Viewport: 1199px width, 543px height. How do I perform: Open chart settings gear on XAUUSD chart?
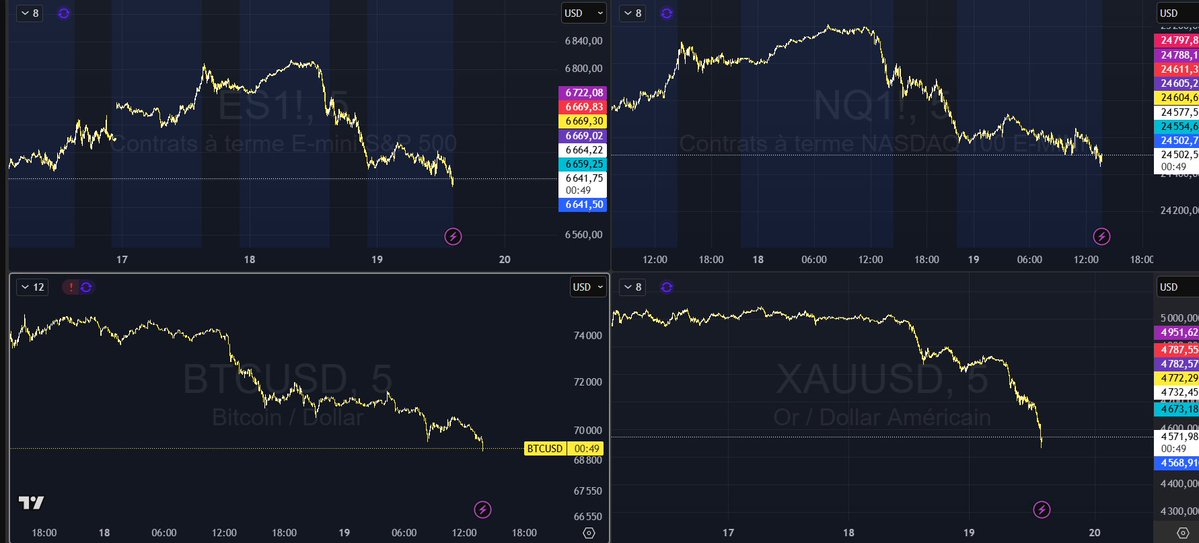point(1183,534)
